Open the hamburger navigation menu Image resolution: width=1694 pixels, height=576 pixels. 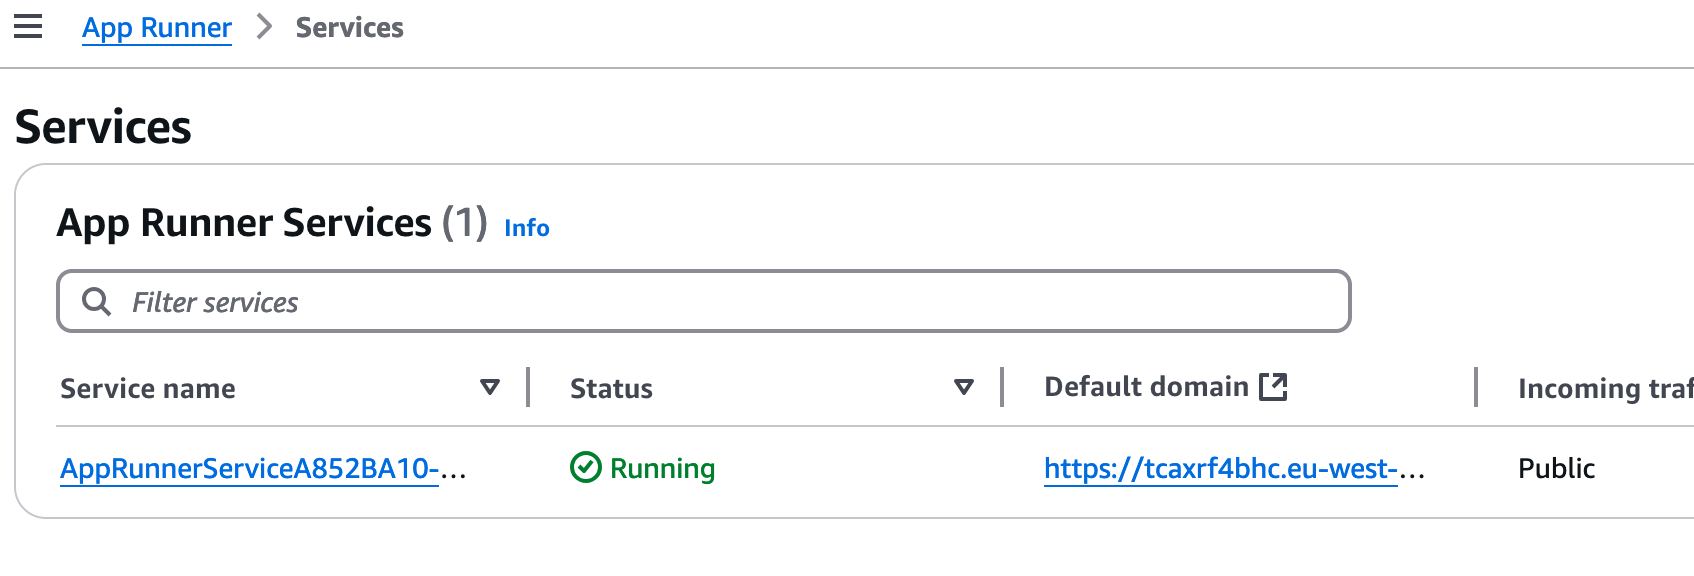(x=28, y=27)
